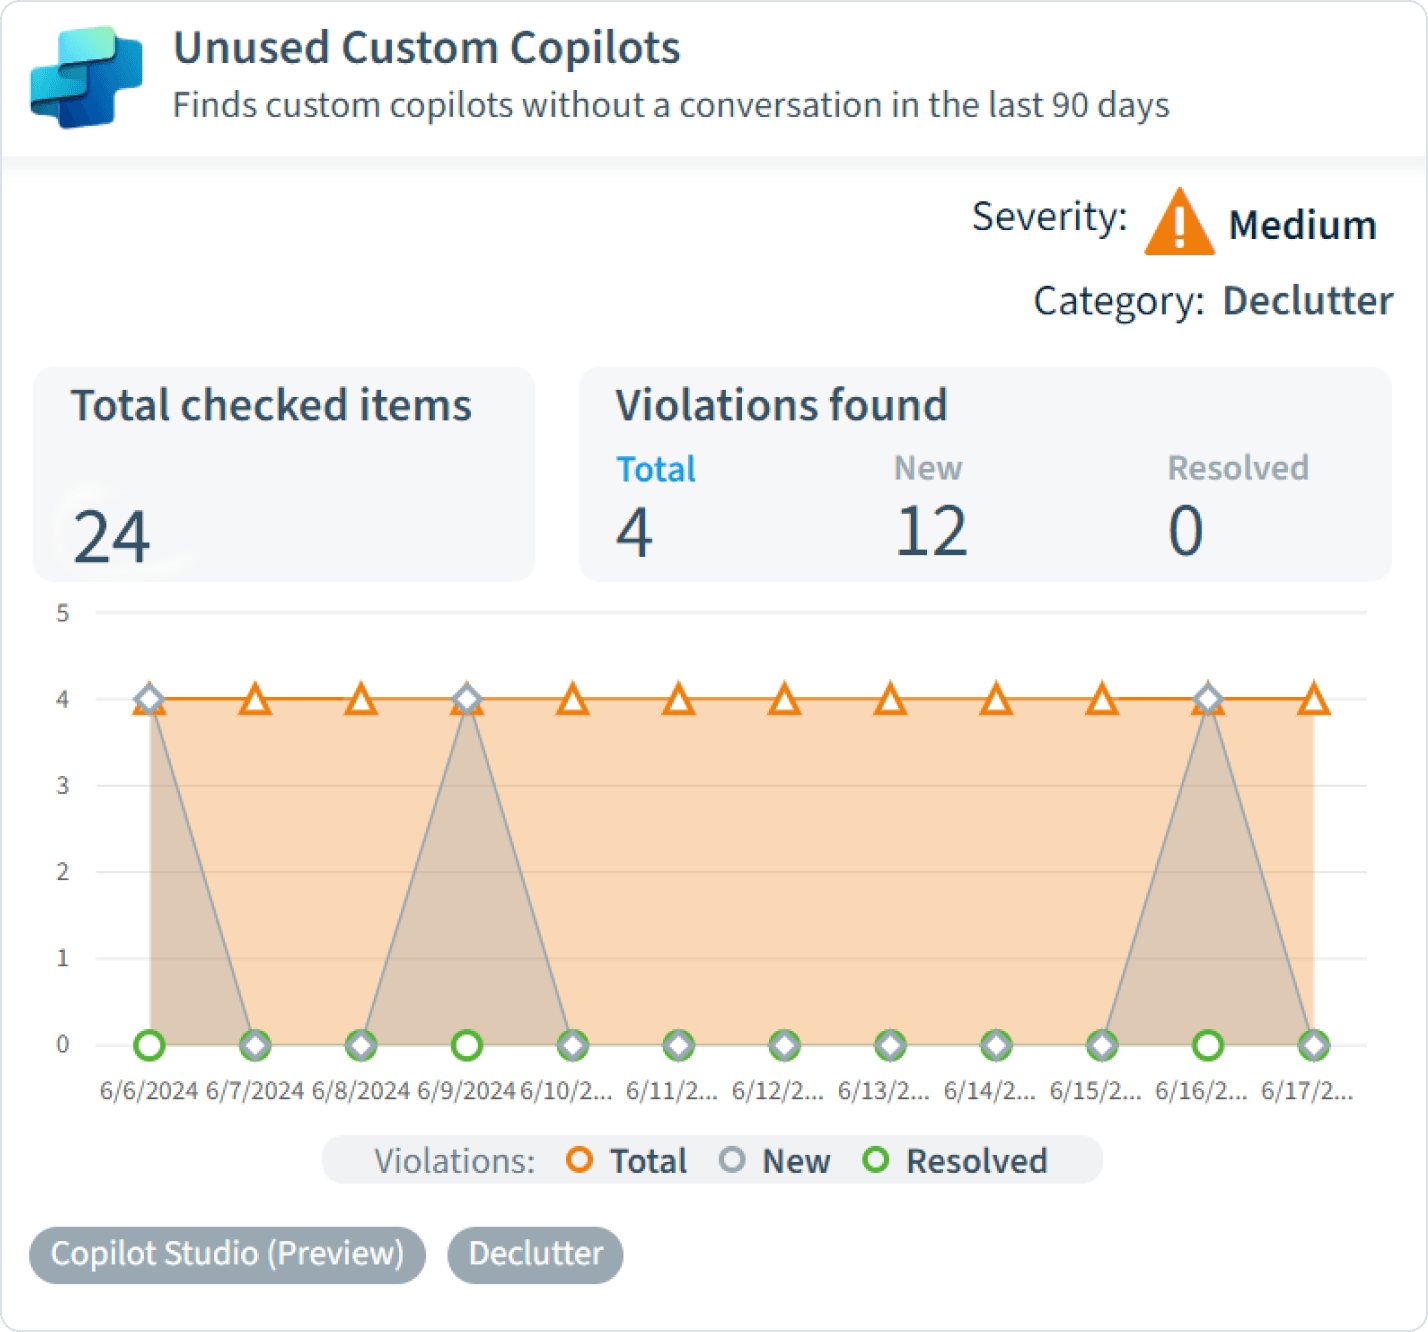1428x1332 pixels.
Task: Click the Total checked items value 24
Action: click(x=112, y=537)
